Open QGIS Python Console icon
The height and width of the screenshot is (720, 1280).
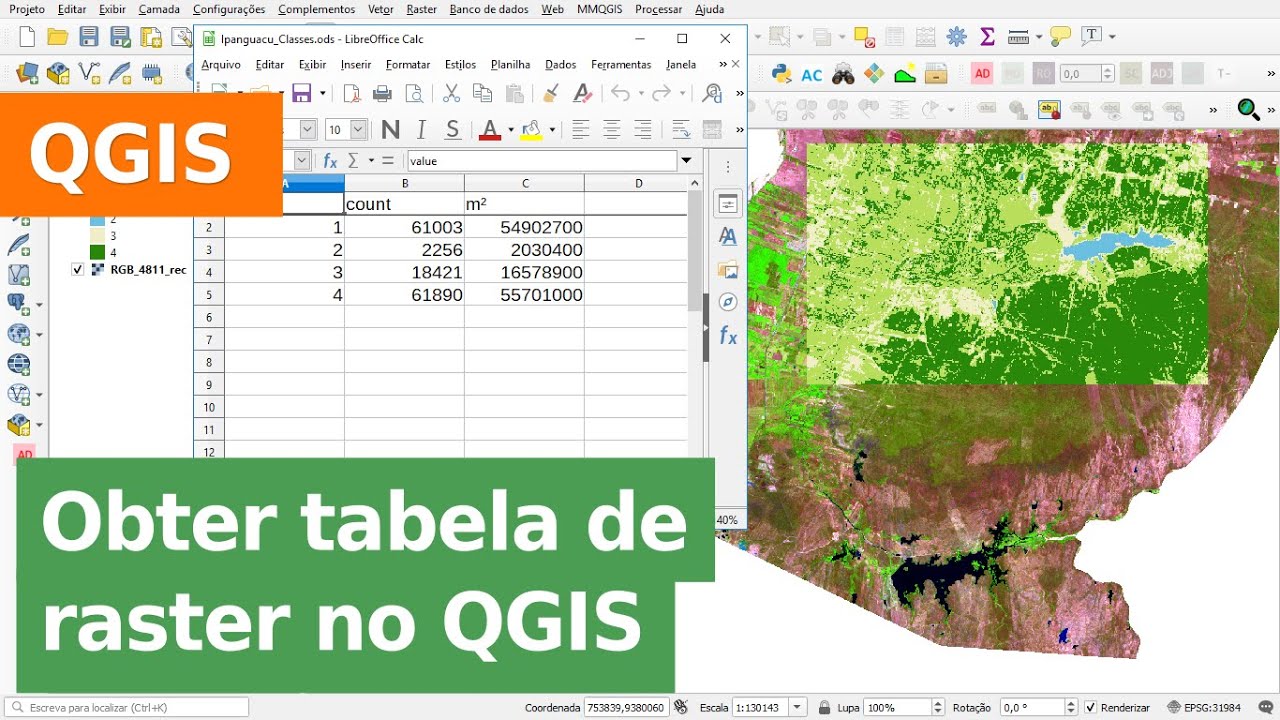(782, 73)
